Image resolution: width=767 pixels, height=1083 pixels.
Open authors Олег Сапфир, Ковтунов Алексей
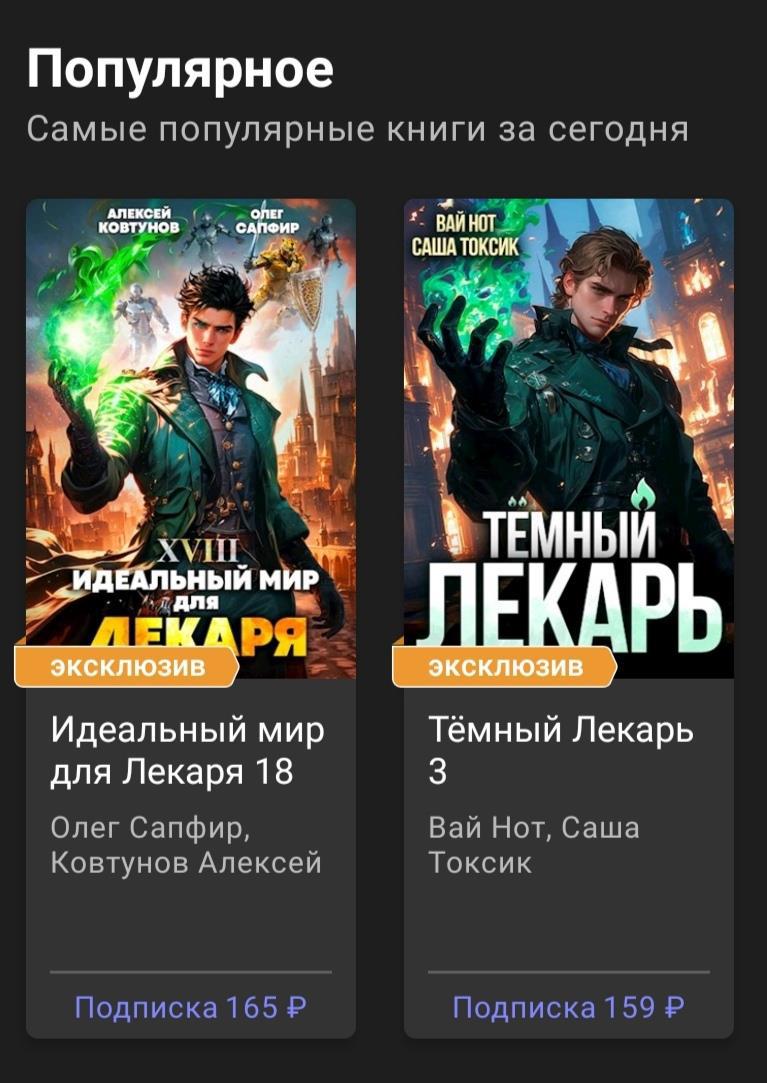click(x=186, y=845)
